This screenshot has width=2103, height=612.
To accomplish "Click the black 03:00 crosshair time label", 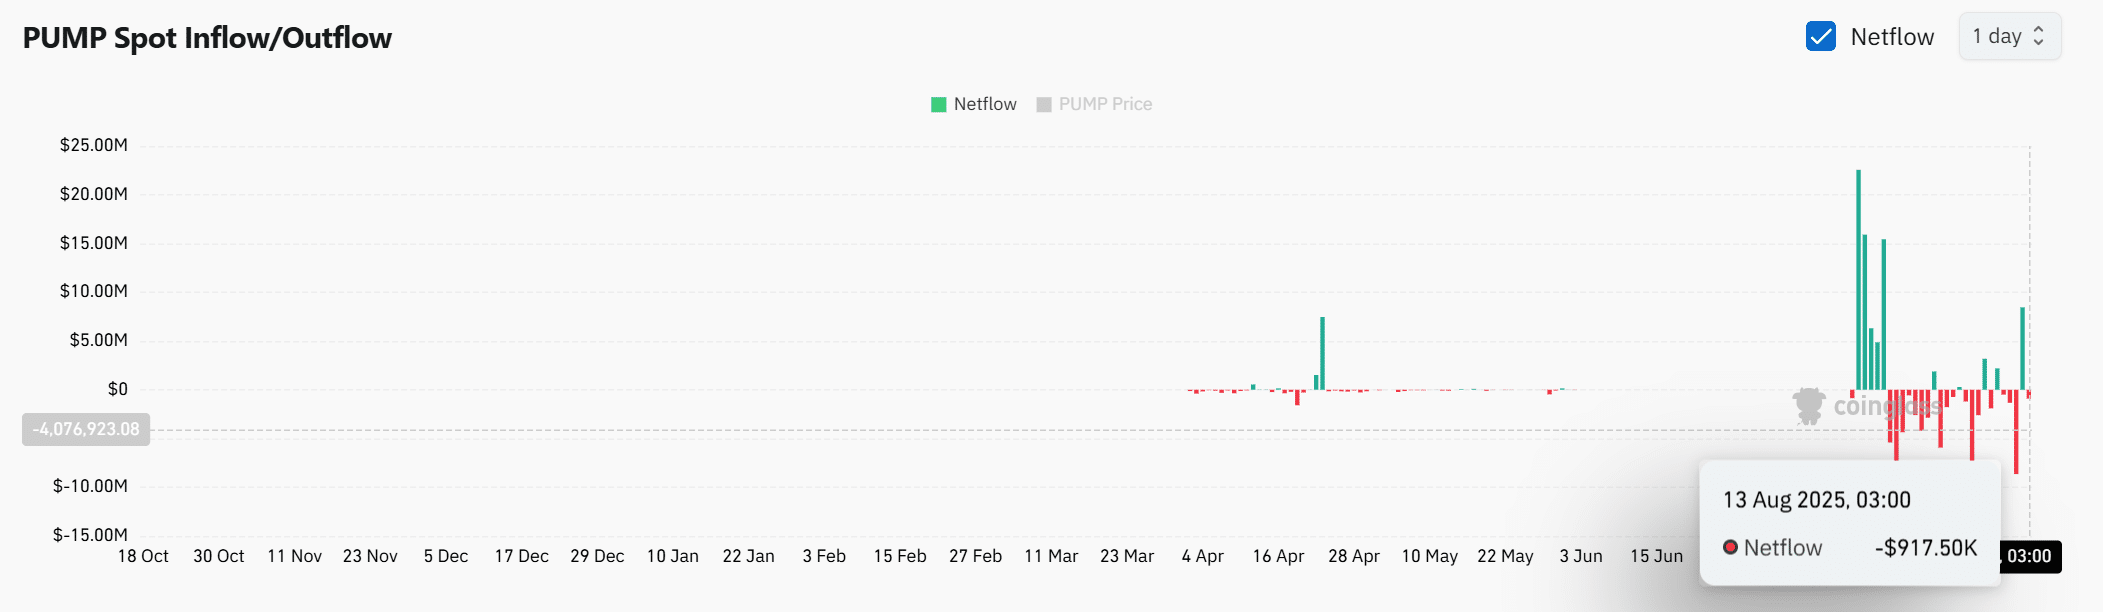I will click(2029, 557).
